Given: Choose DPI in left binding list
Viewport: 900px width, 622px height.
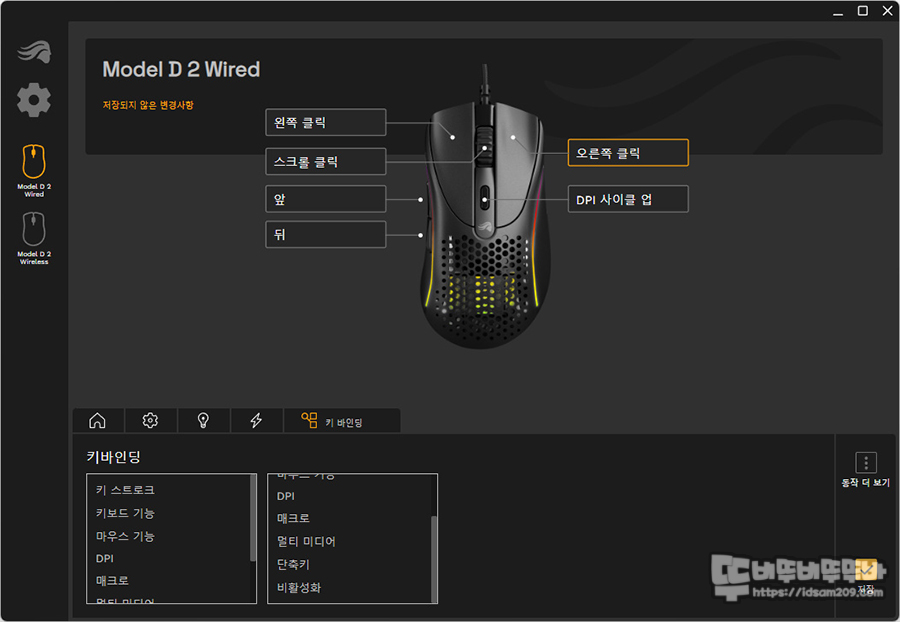Looking at the screenshot, I should [x=104, y=558].
